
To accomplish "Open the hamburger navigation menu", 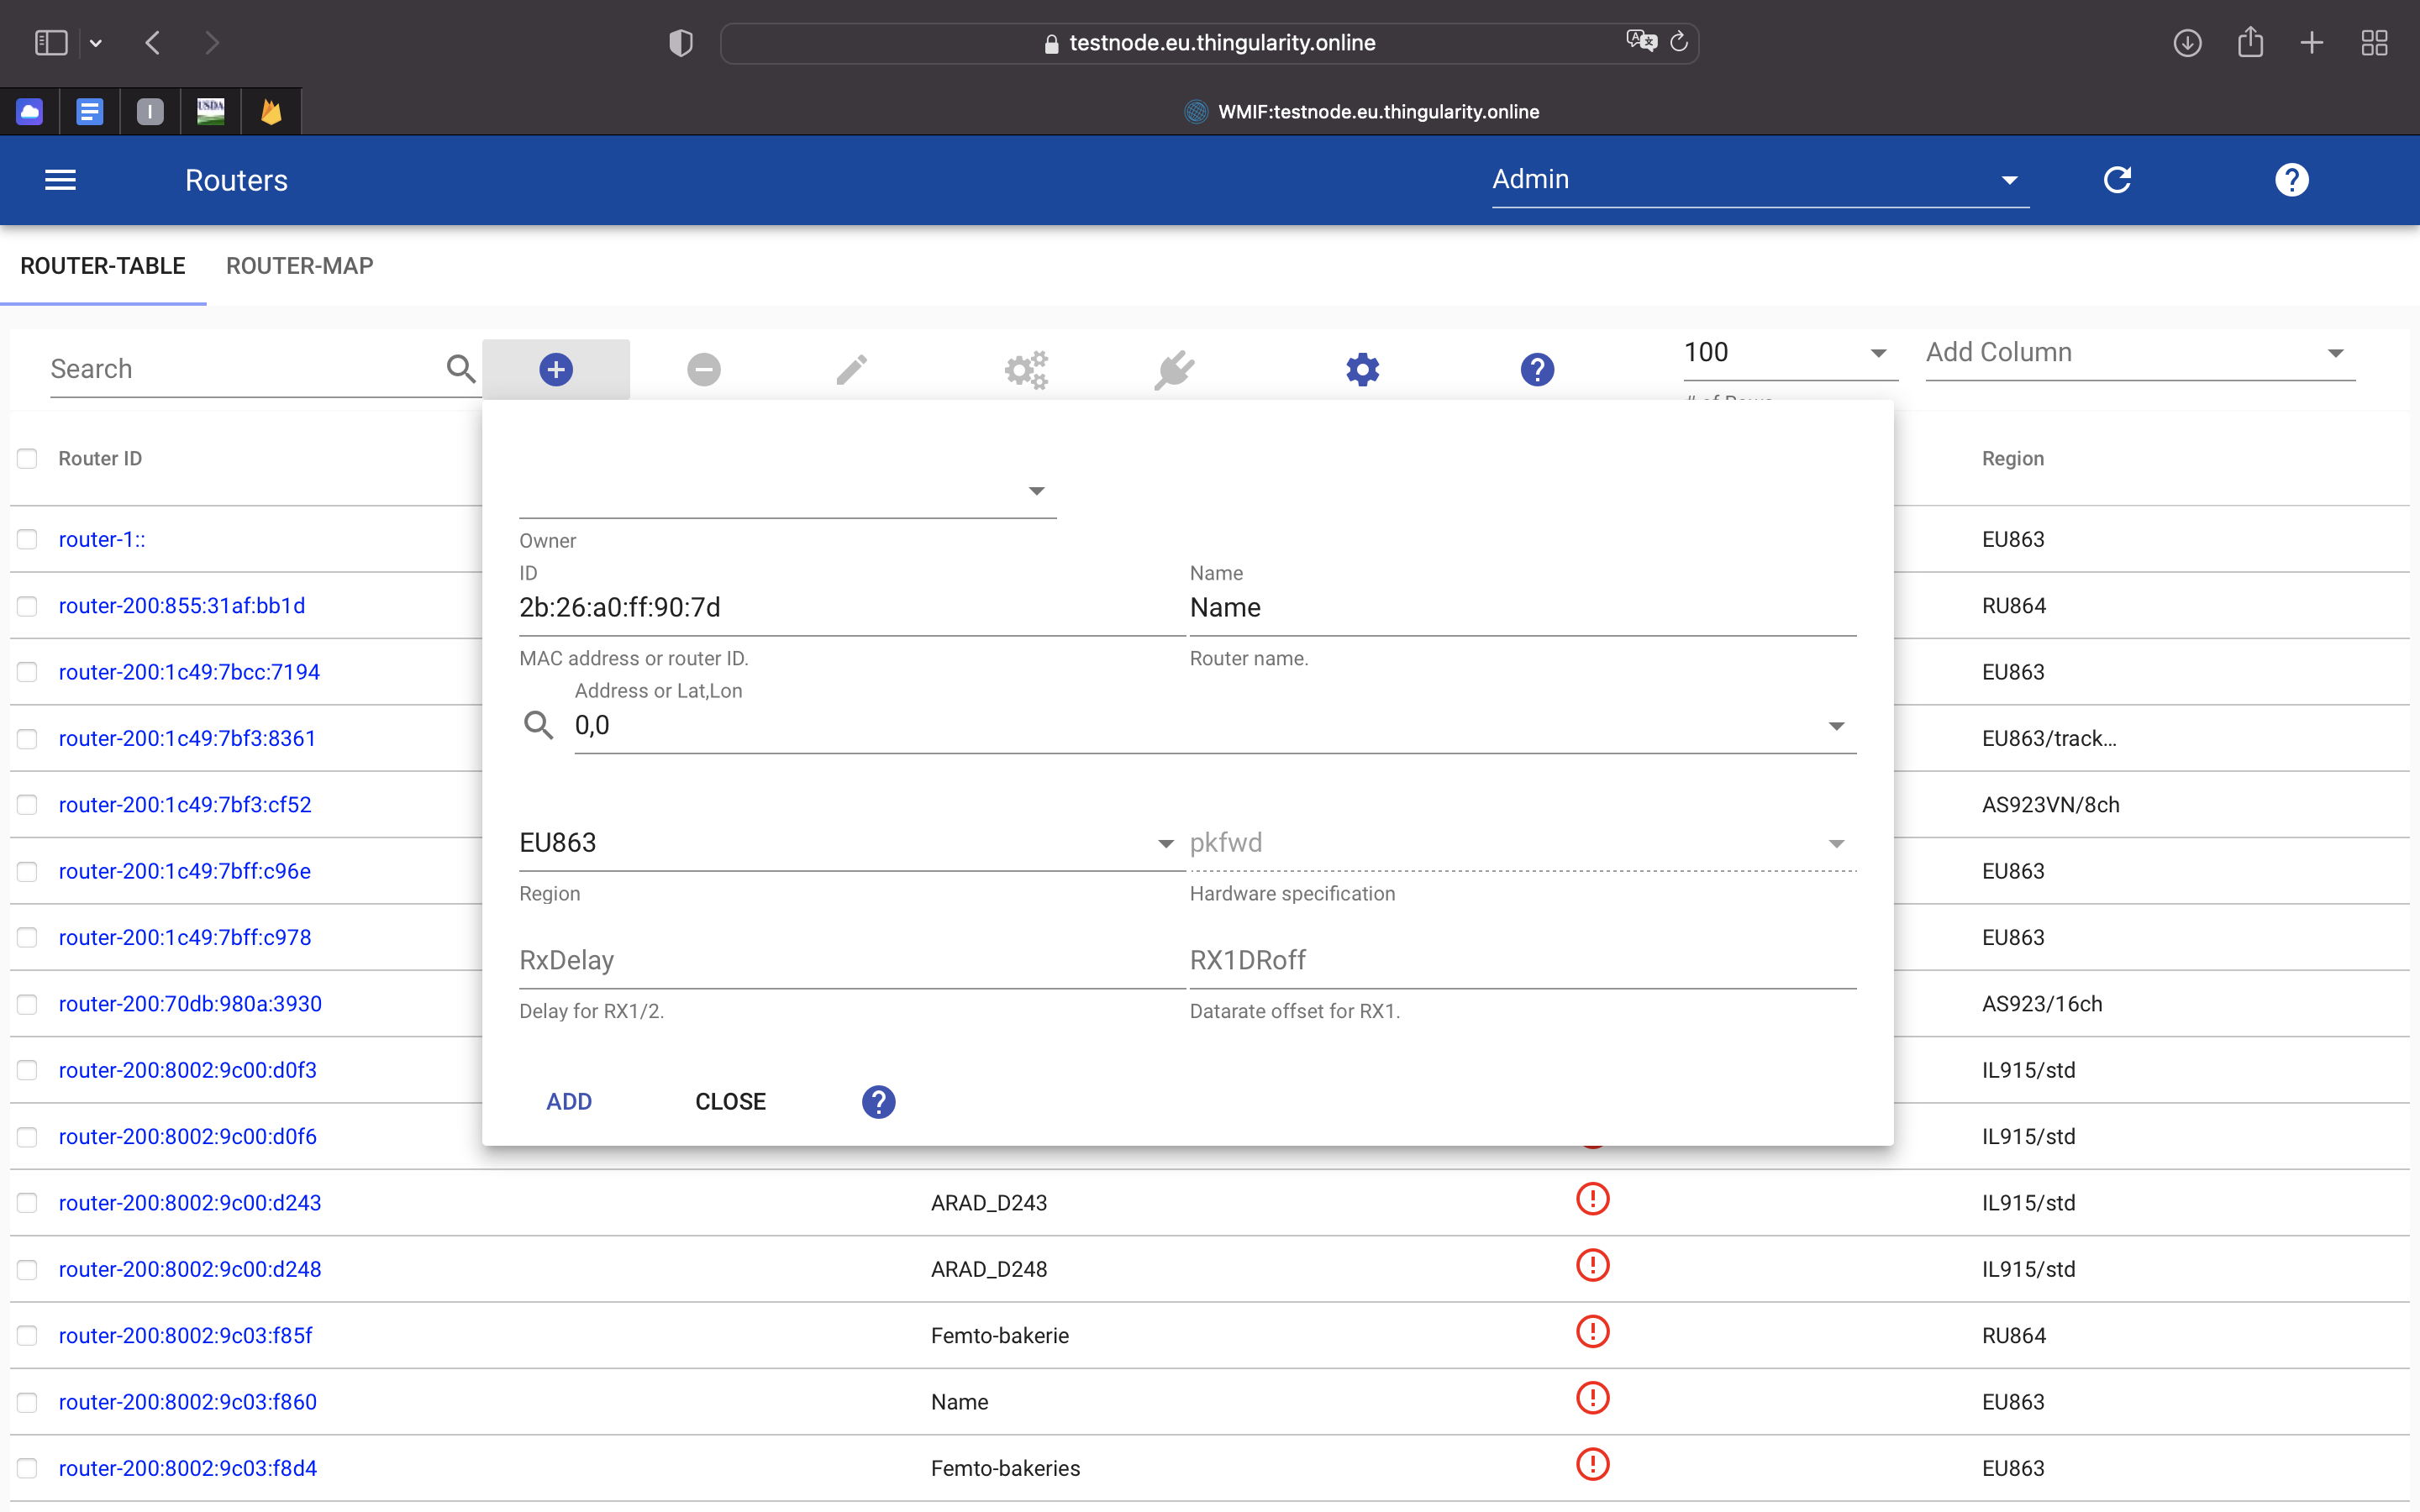I will [x=60, y=180].
